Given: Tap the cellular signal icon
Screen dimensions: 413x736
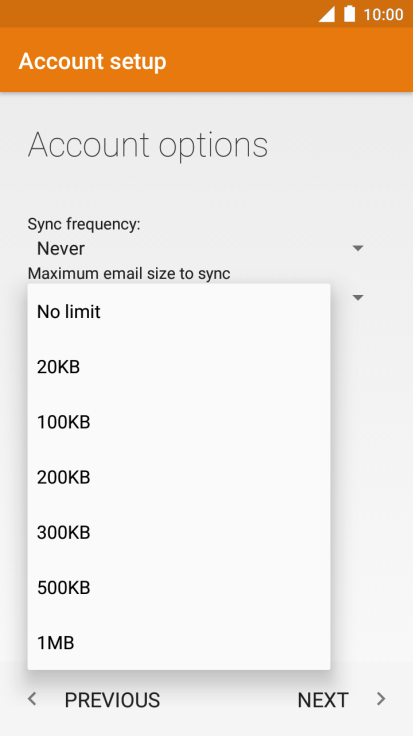Looking at the screenshot, I should coord(327,14).
